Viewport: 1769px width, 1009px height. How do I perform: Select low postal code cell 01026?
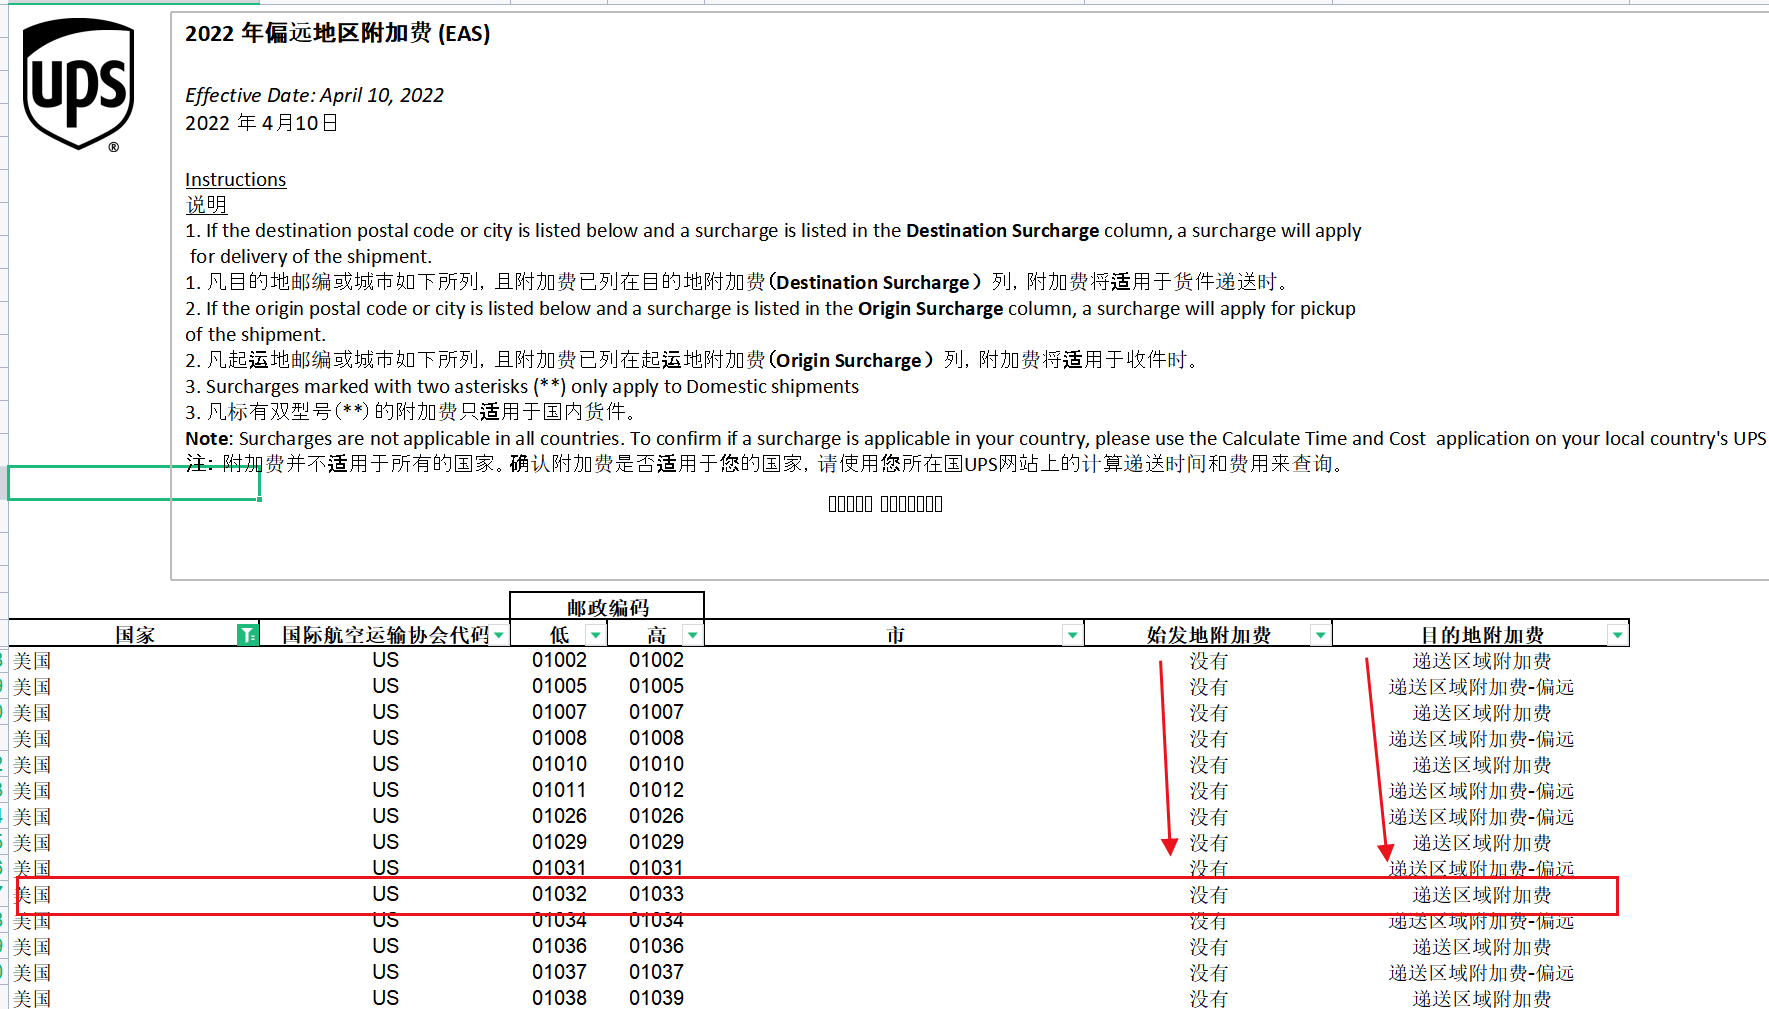point(559,816)
